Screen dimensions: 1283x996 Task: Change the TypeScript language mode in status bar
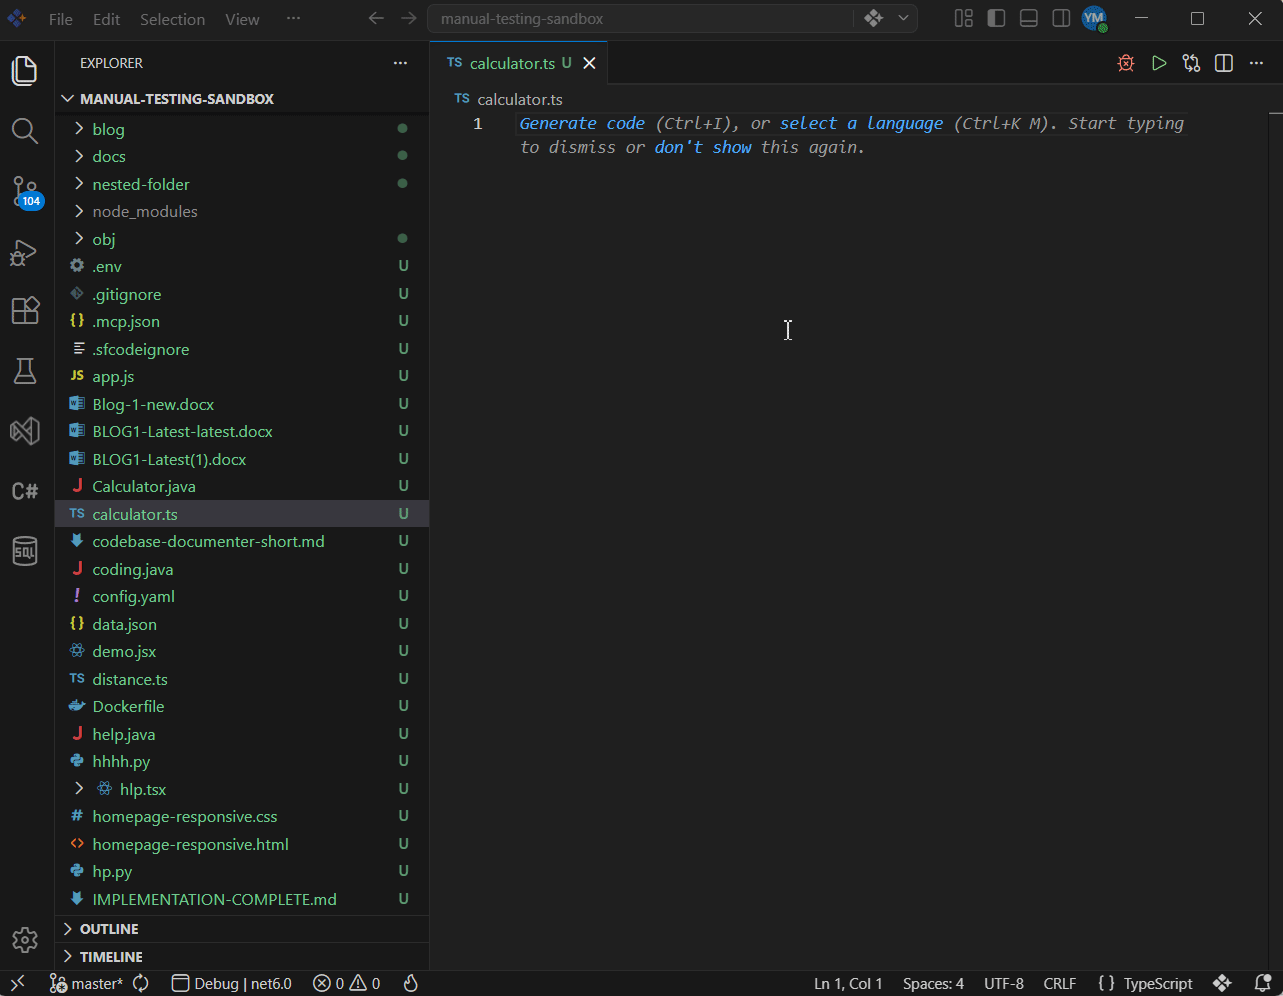(x=1158, y=983)
